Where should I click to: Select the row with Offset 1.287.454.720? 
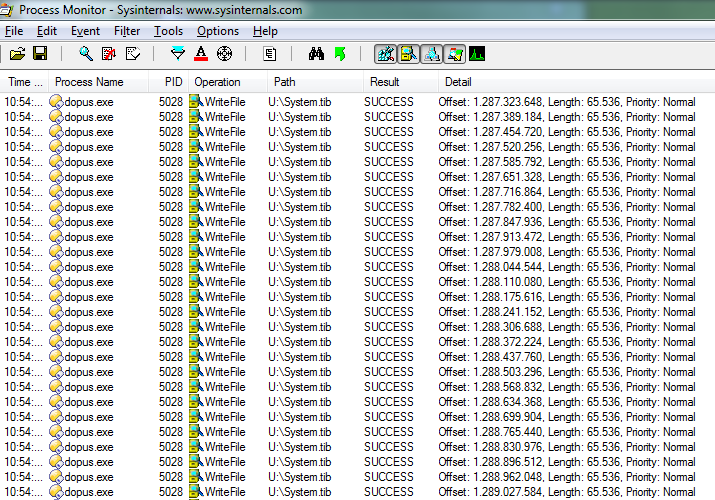[x=358, y=132]
